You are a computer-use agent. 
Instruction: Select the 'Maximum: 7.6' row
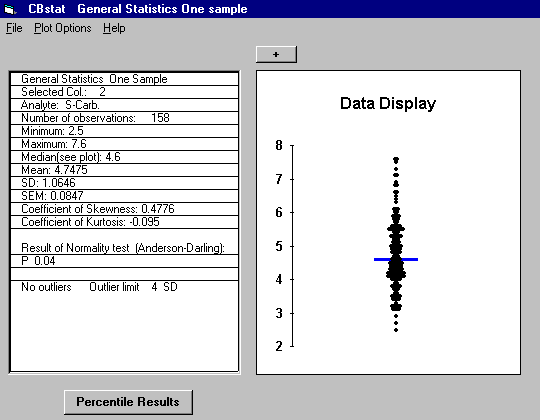[x=124, y=144]
